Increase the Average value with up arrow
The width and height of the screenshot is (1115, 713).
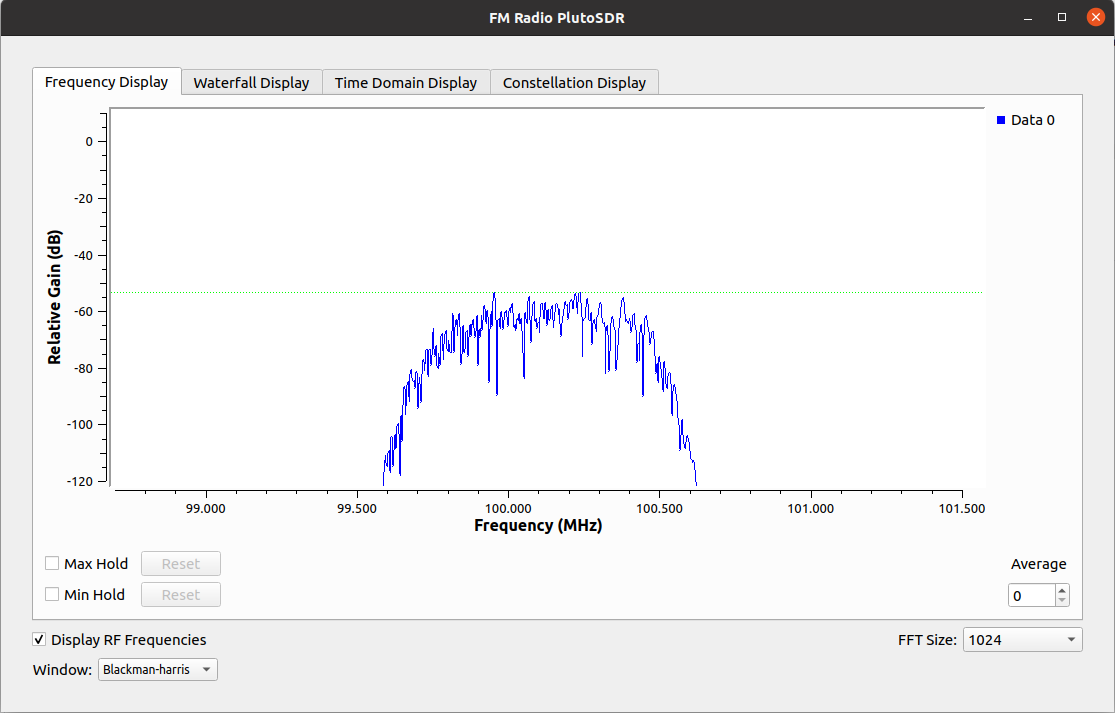1062,590
